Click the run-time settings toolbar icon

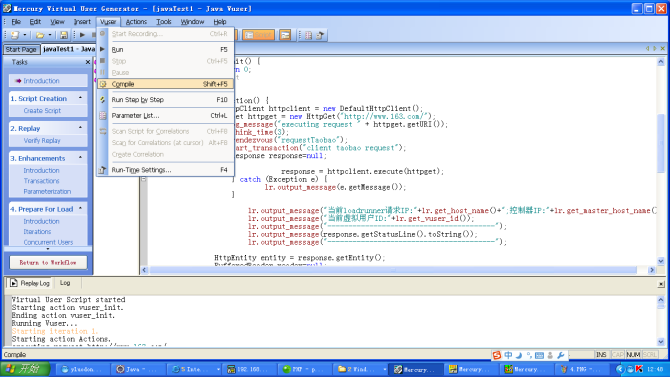coord(320,35)
